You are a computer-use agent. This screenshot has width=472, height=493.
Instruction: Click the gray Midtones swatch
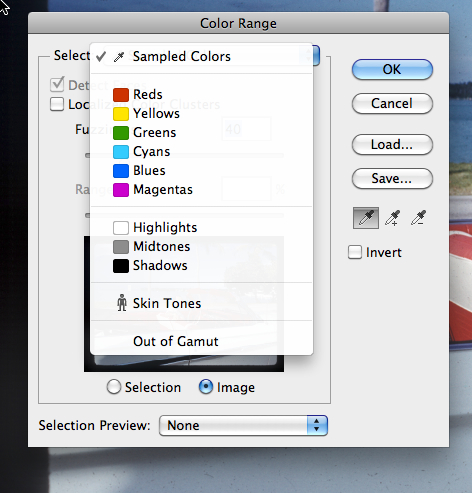tap(121, 247)
